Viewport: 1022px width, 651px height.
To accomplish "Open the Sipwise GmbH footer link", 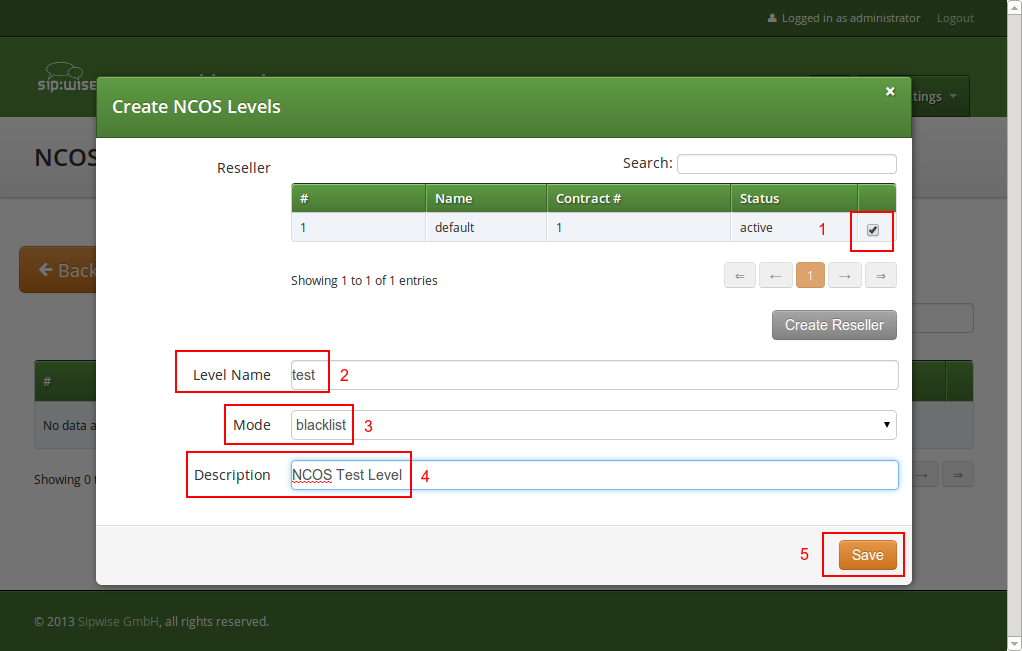I will click(118, 621).
